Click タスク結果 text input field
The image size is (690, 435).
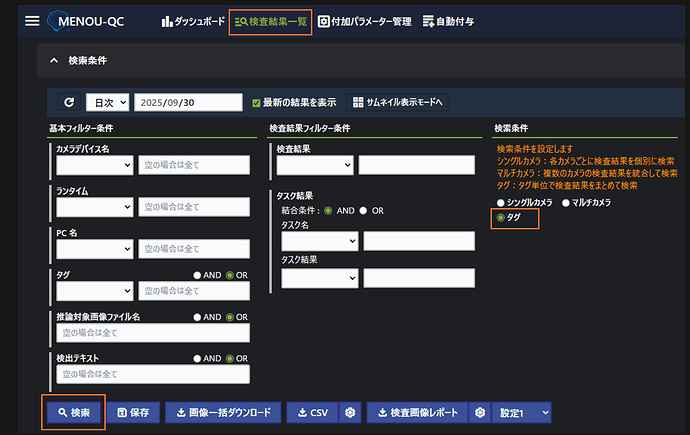(419, 278)
